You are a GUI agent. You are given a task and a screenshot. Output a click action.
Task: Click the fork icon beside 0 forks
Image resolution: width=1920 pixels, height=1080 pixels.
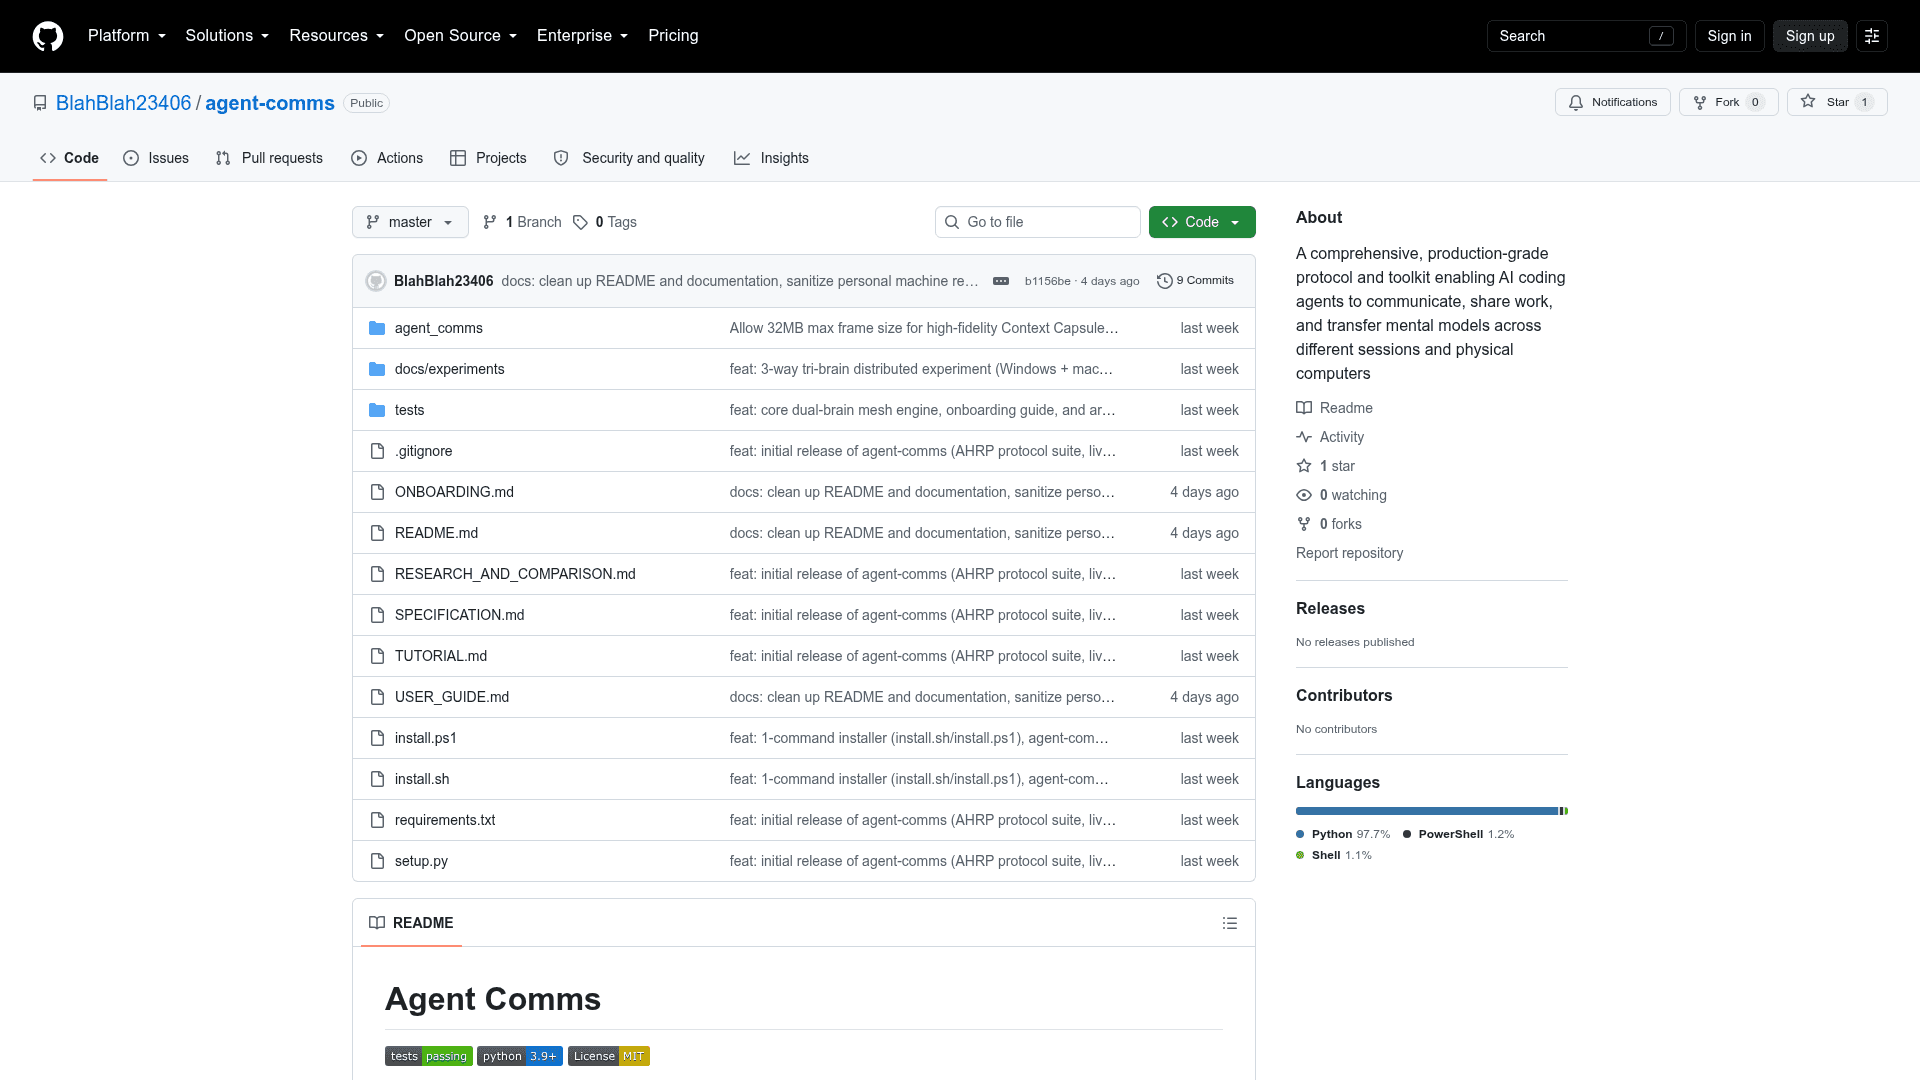(x=1304, y=524)
